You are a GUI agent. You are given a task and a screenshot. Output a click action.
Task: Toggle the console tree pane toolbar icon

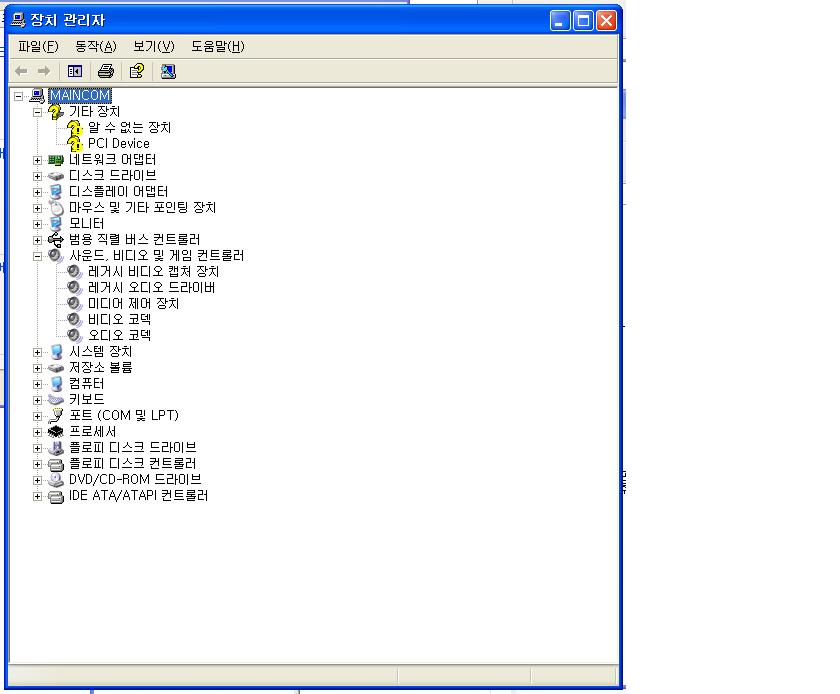point(74,71)
